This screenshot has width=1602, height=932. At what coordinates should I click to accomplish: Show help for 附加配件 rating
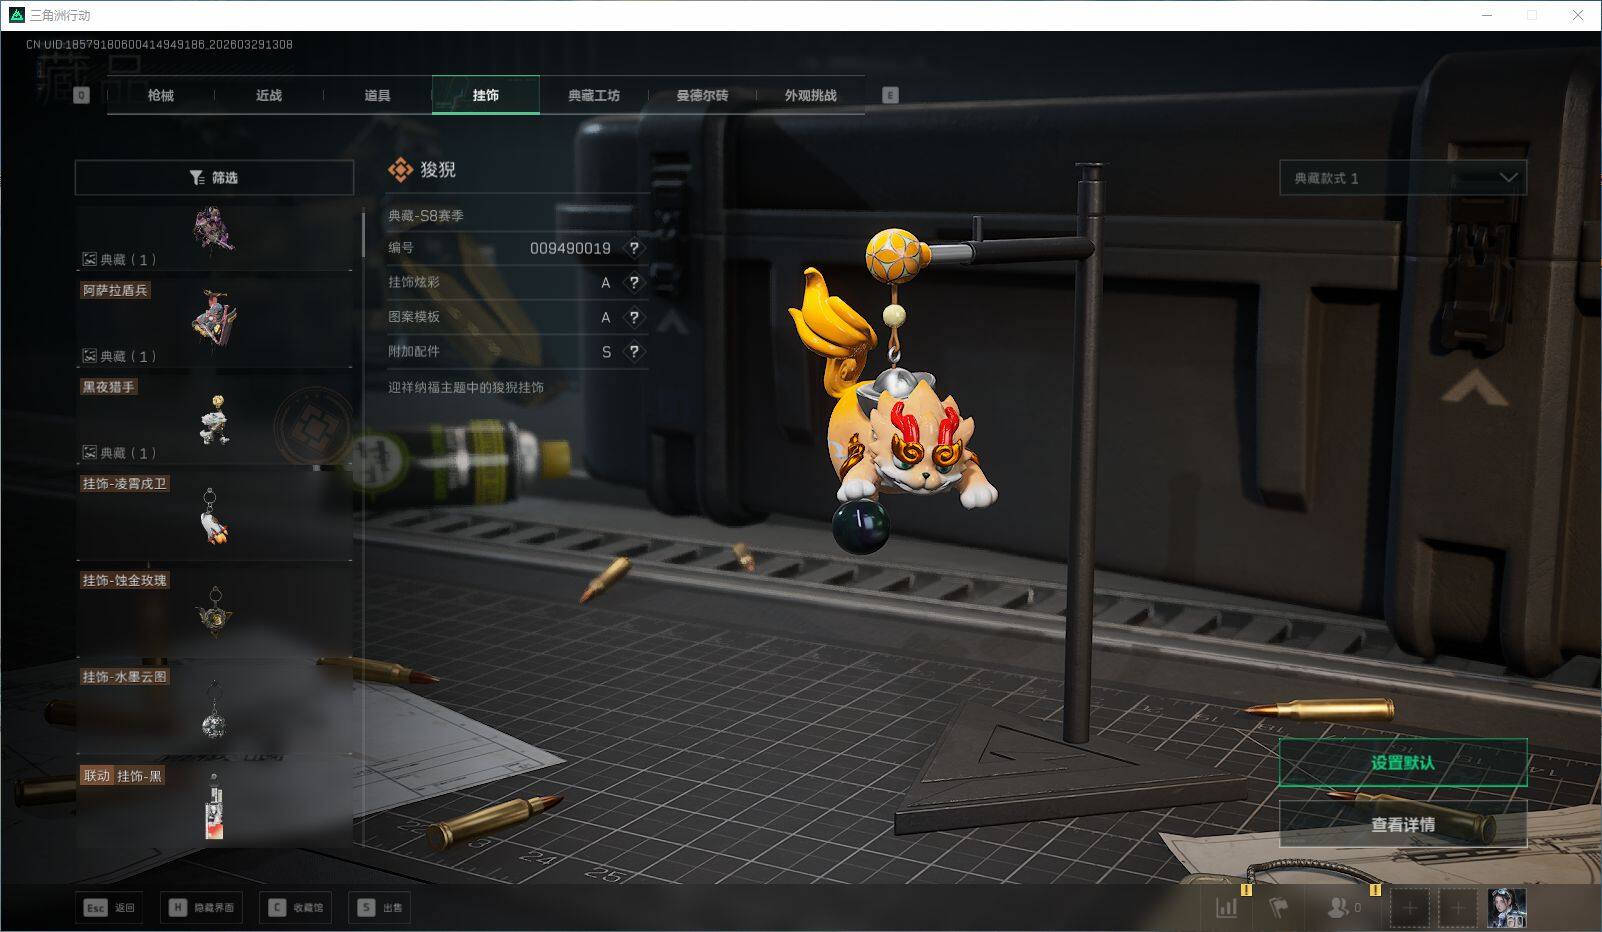coord(634,352)
